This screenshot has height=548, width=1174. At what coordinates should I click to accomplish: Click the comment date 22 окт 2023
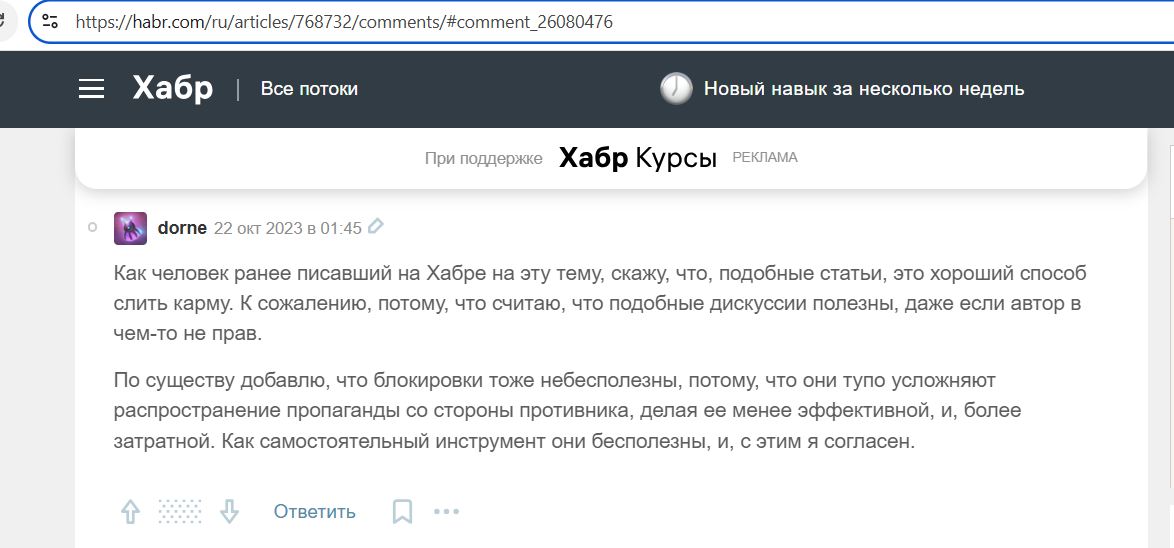(x=288, y=228)
